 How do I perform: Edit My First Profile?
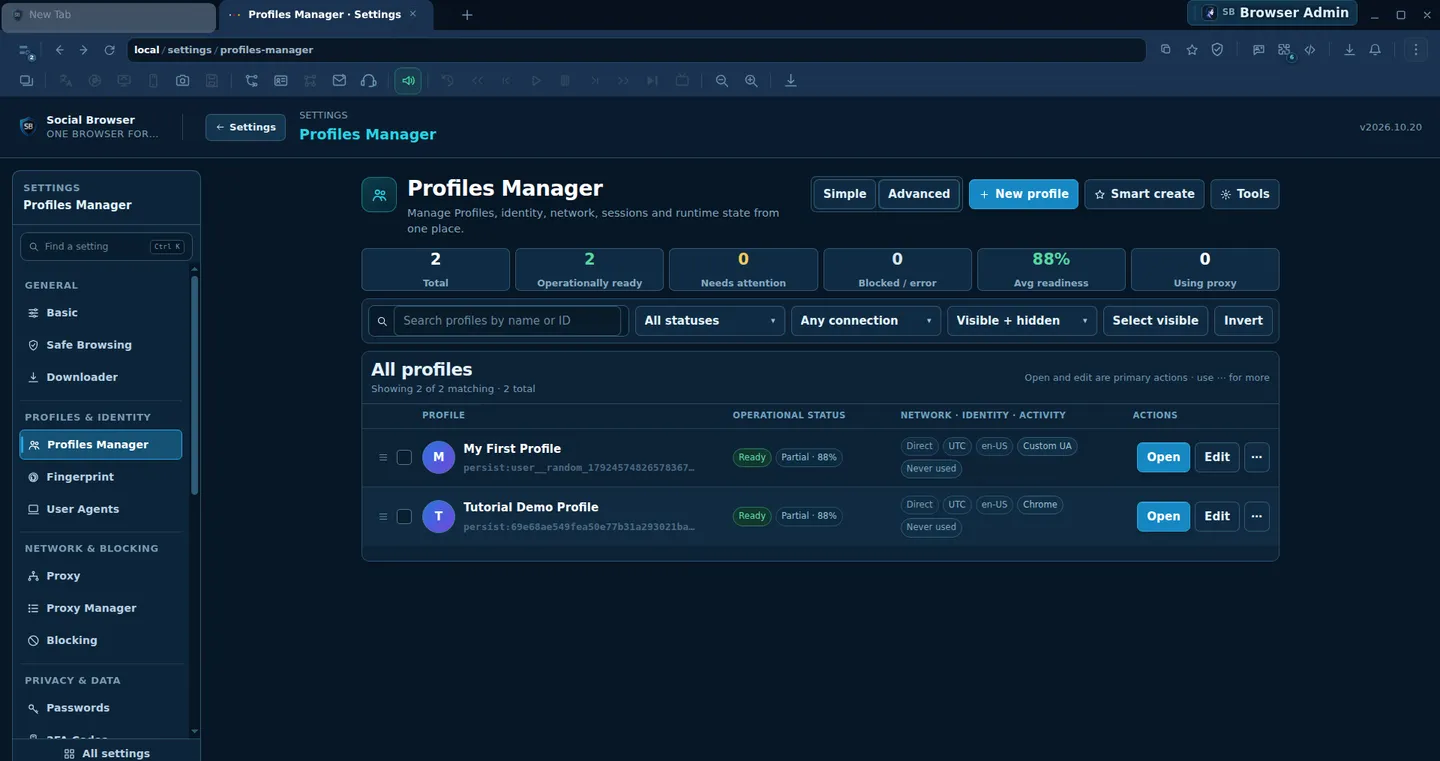(x=1217, y=457)
